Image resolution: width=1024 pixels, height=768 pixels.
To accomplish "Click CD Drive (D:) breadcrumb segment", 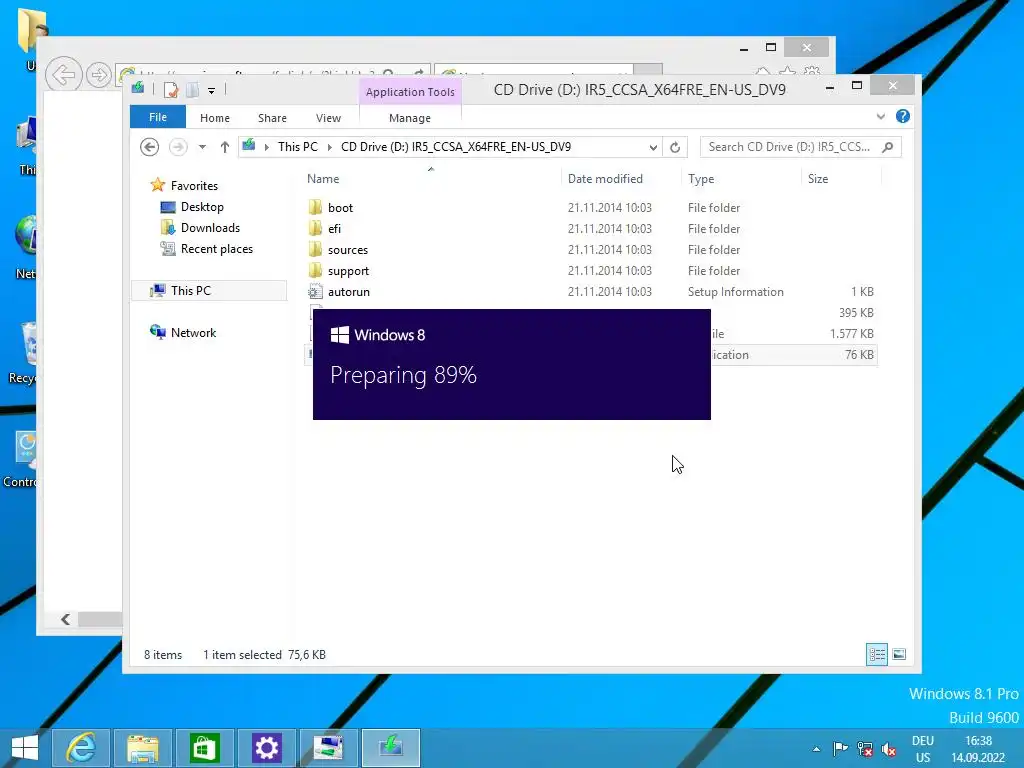I will point(456,147).
